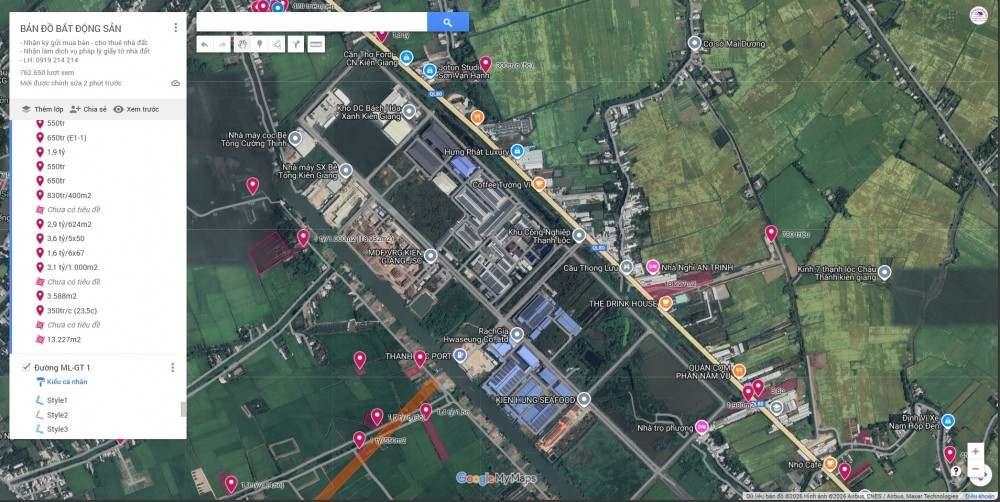Screen dimensions: 1000x502
Task: Select the hand pan tool
Action: click(242, 44)
